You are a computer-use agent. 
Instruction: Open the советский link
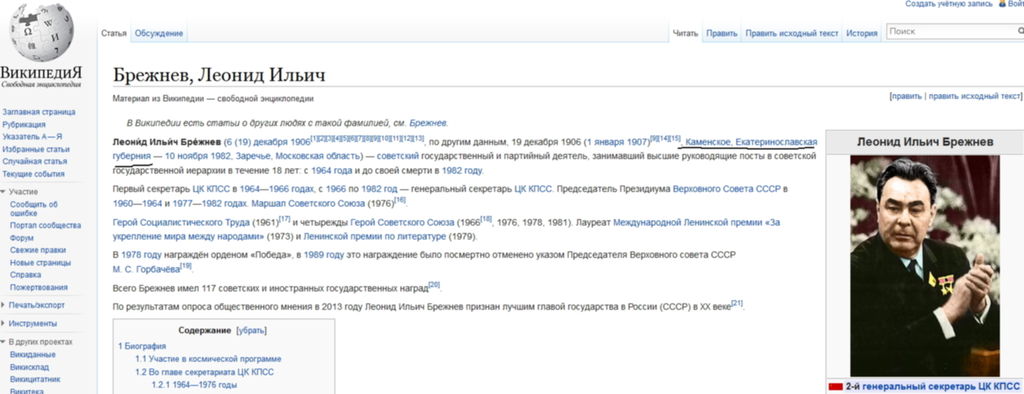[398, 156]
